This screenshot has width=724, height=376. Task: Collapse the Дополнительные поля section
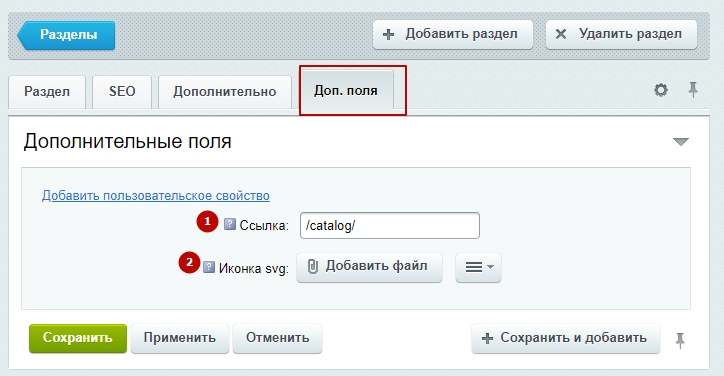tap(681, 142)
